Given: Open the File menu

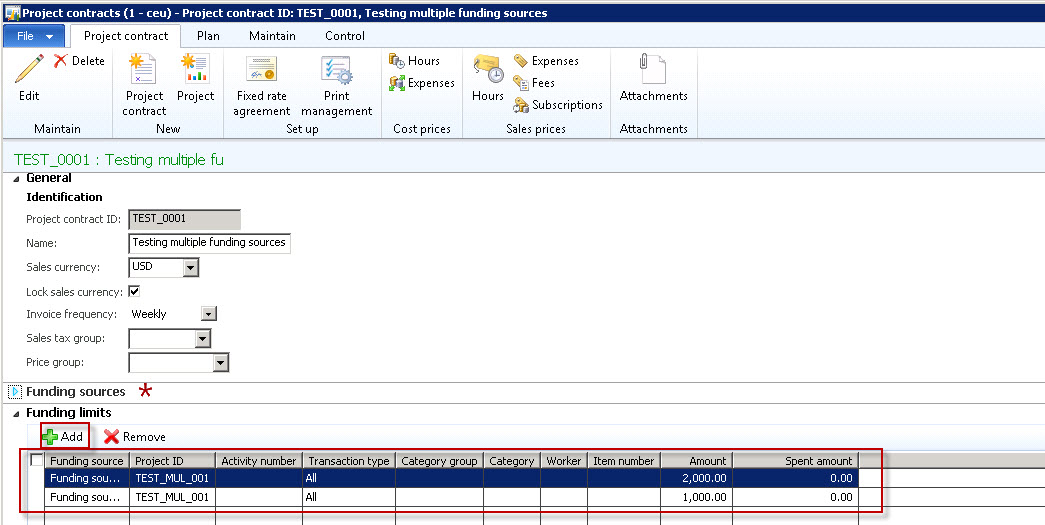Looking at the screenshot, I should pyautogui.click(x=34, y=36).
